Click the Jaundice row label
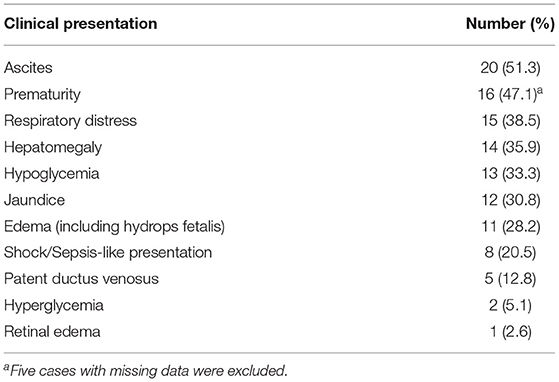559x382 pixels. point(35,200)
